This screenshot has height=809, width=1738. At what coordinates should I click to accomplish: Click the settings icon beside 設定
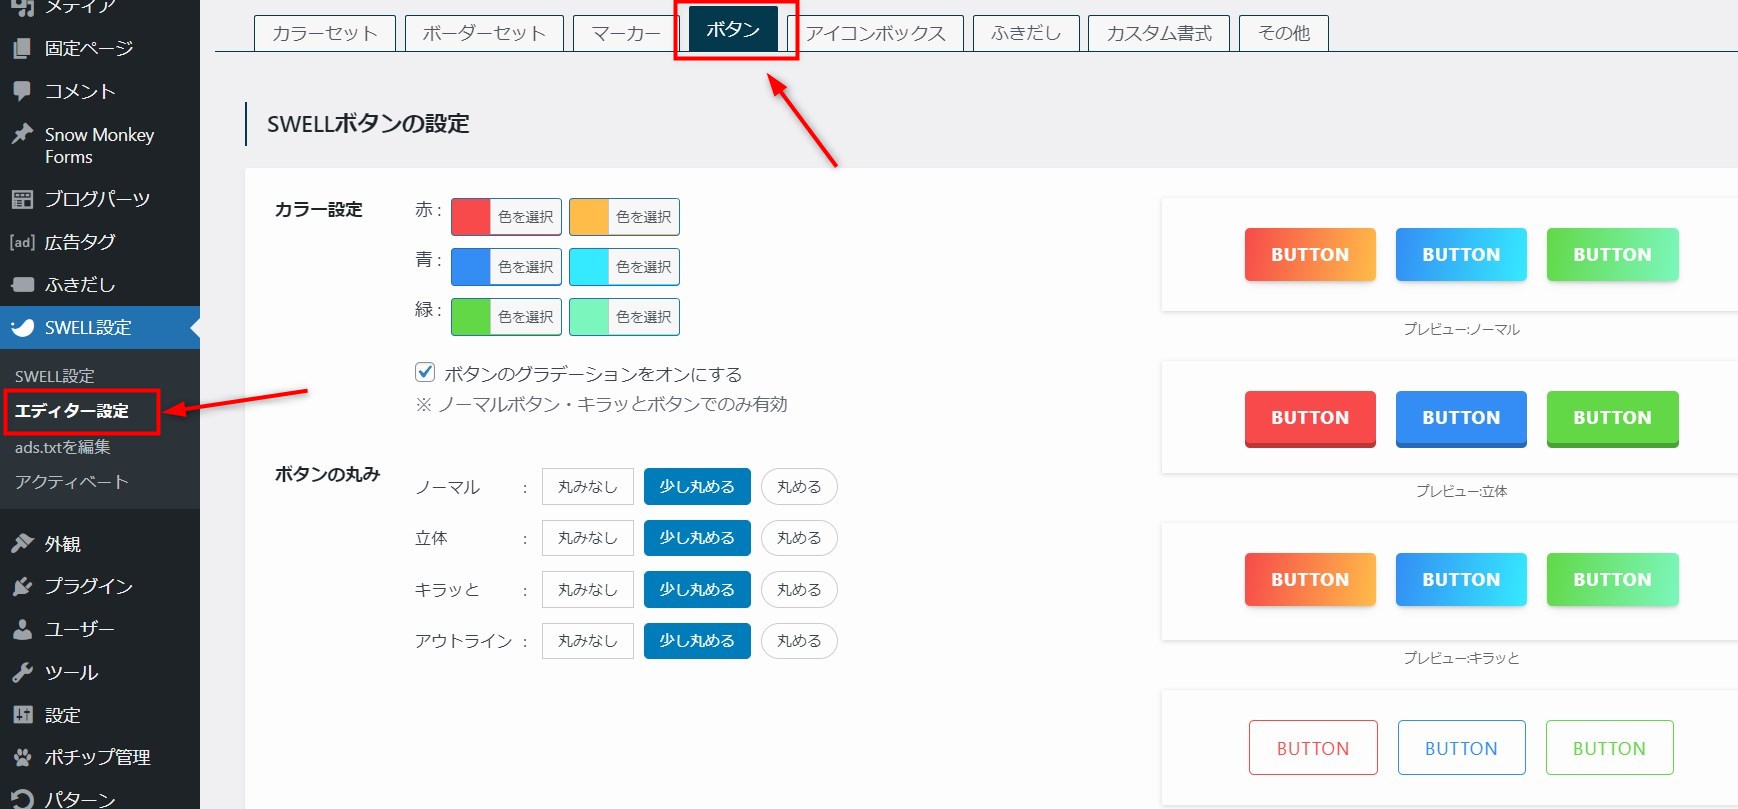point(22,715)
